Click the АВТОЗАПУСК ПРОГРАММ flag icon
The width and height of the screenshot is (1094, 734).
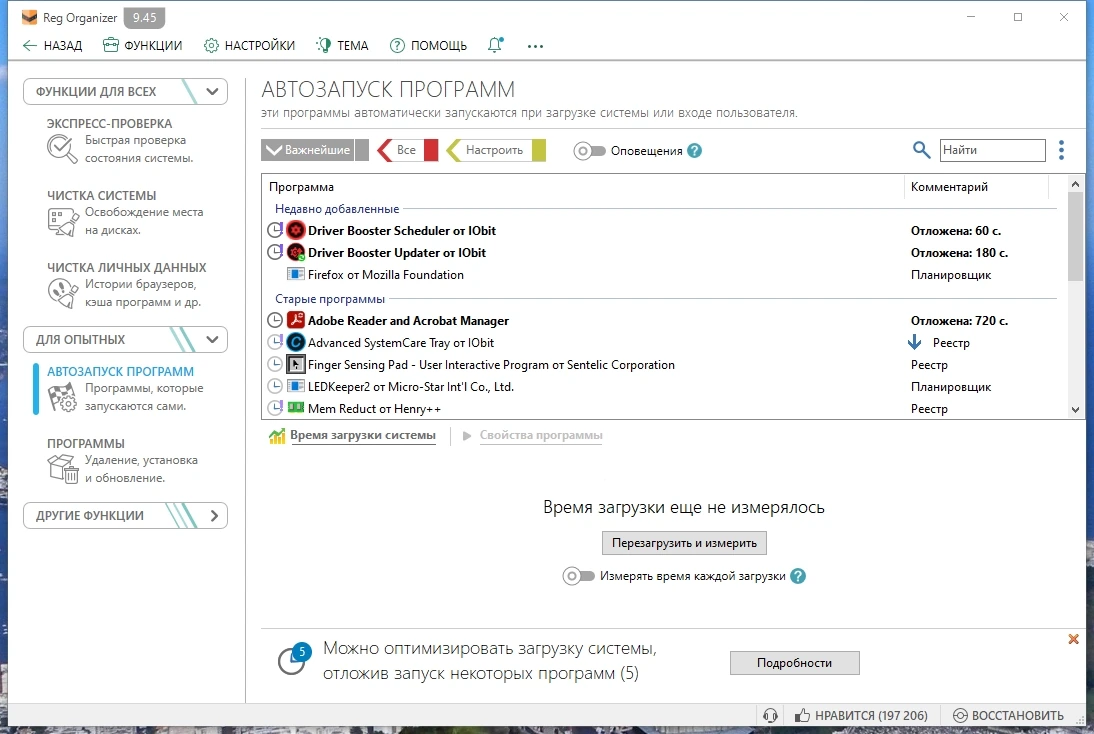pyautogui.click(x=63, y=397)
